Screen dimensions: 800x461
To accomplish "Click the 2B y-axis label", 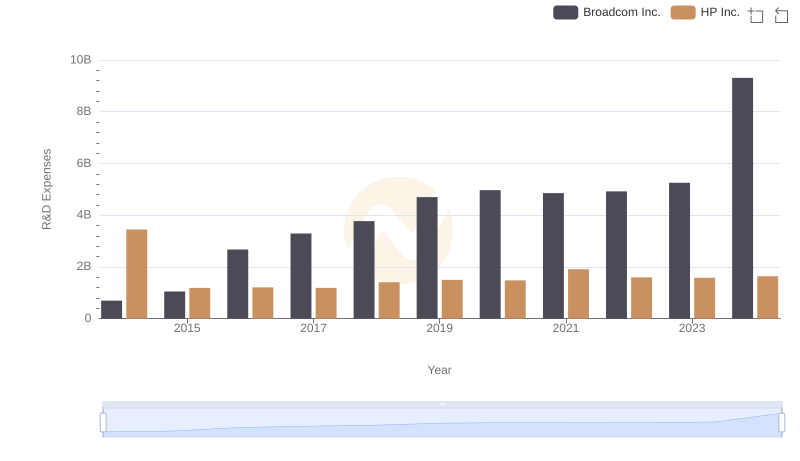I will point(84,266).
